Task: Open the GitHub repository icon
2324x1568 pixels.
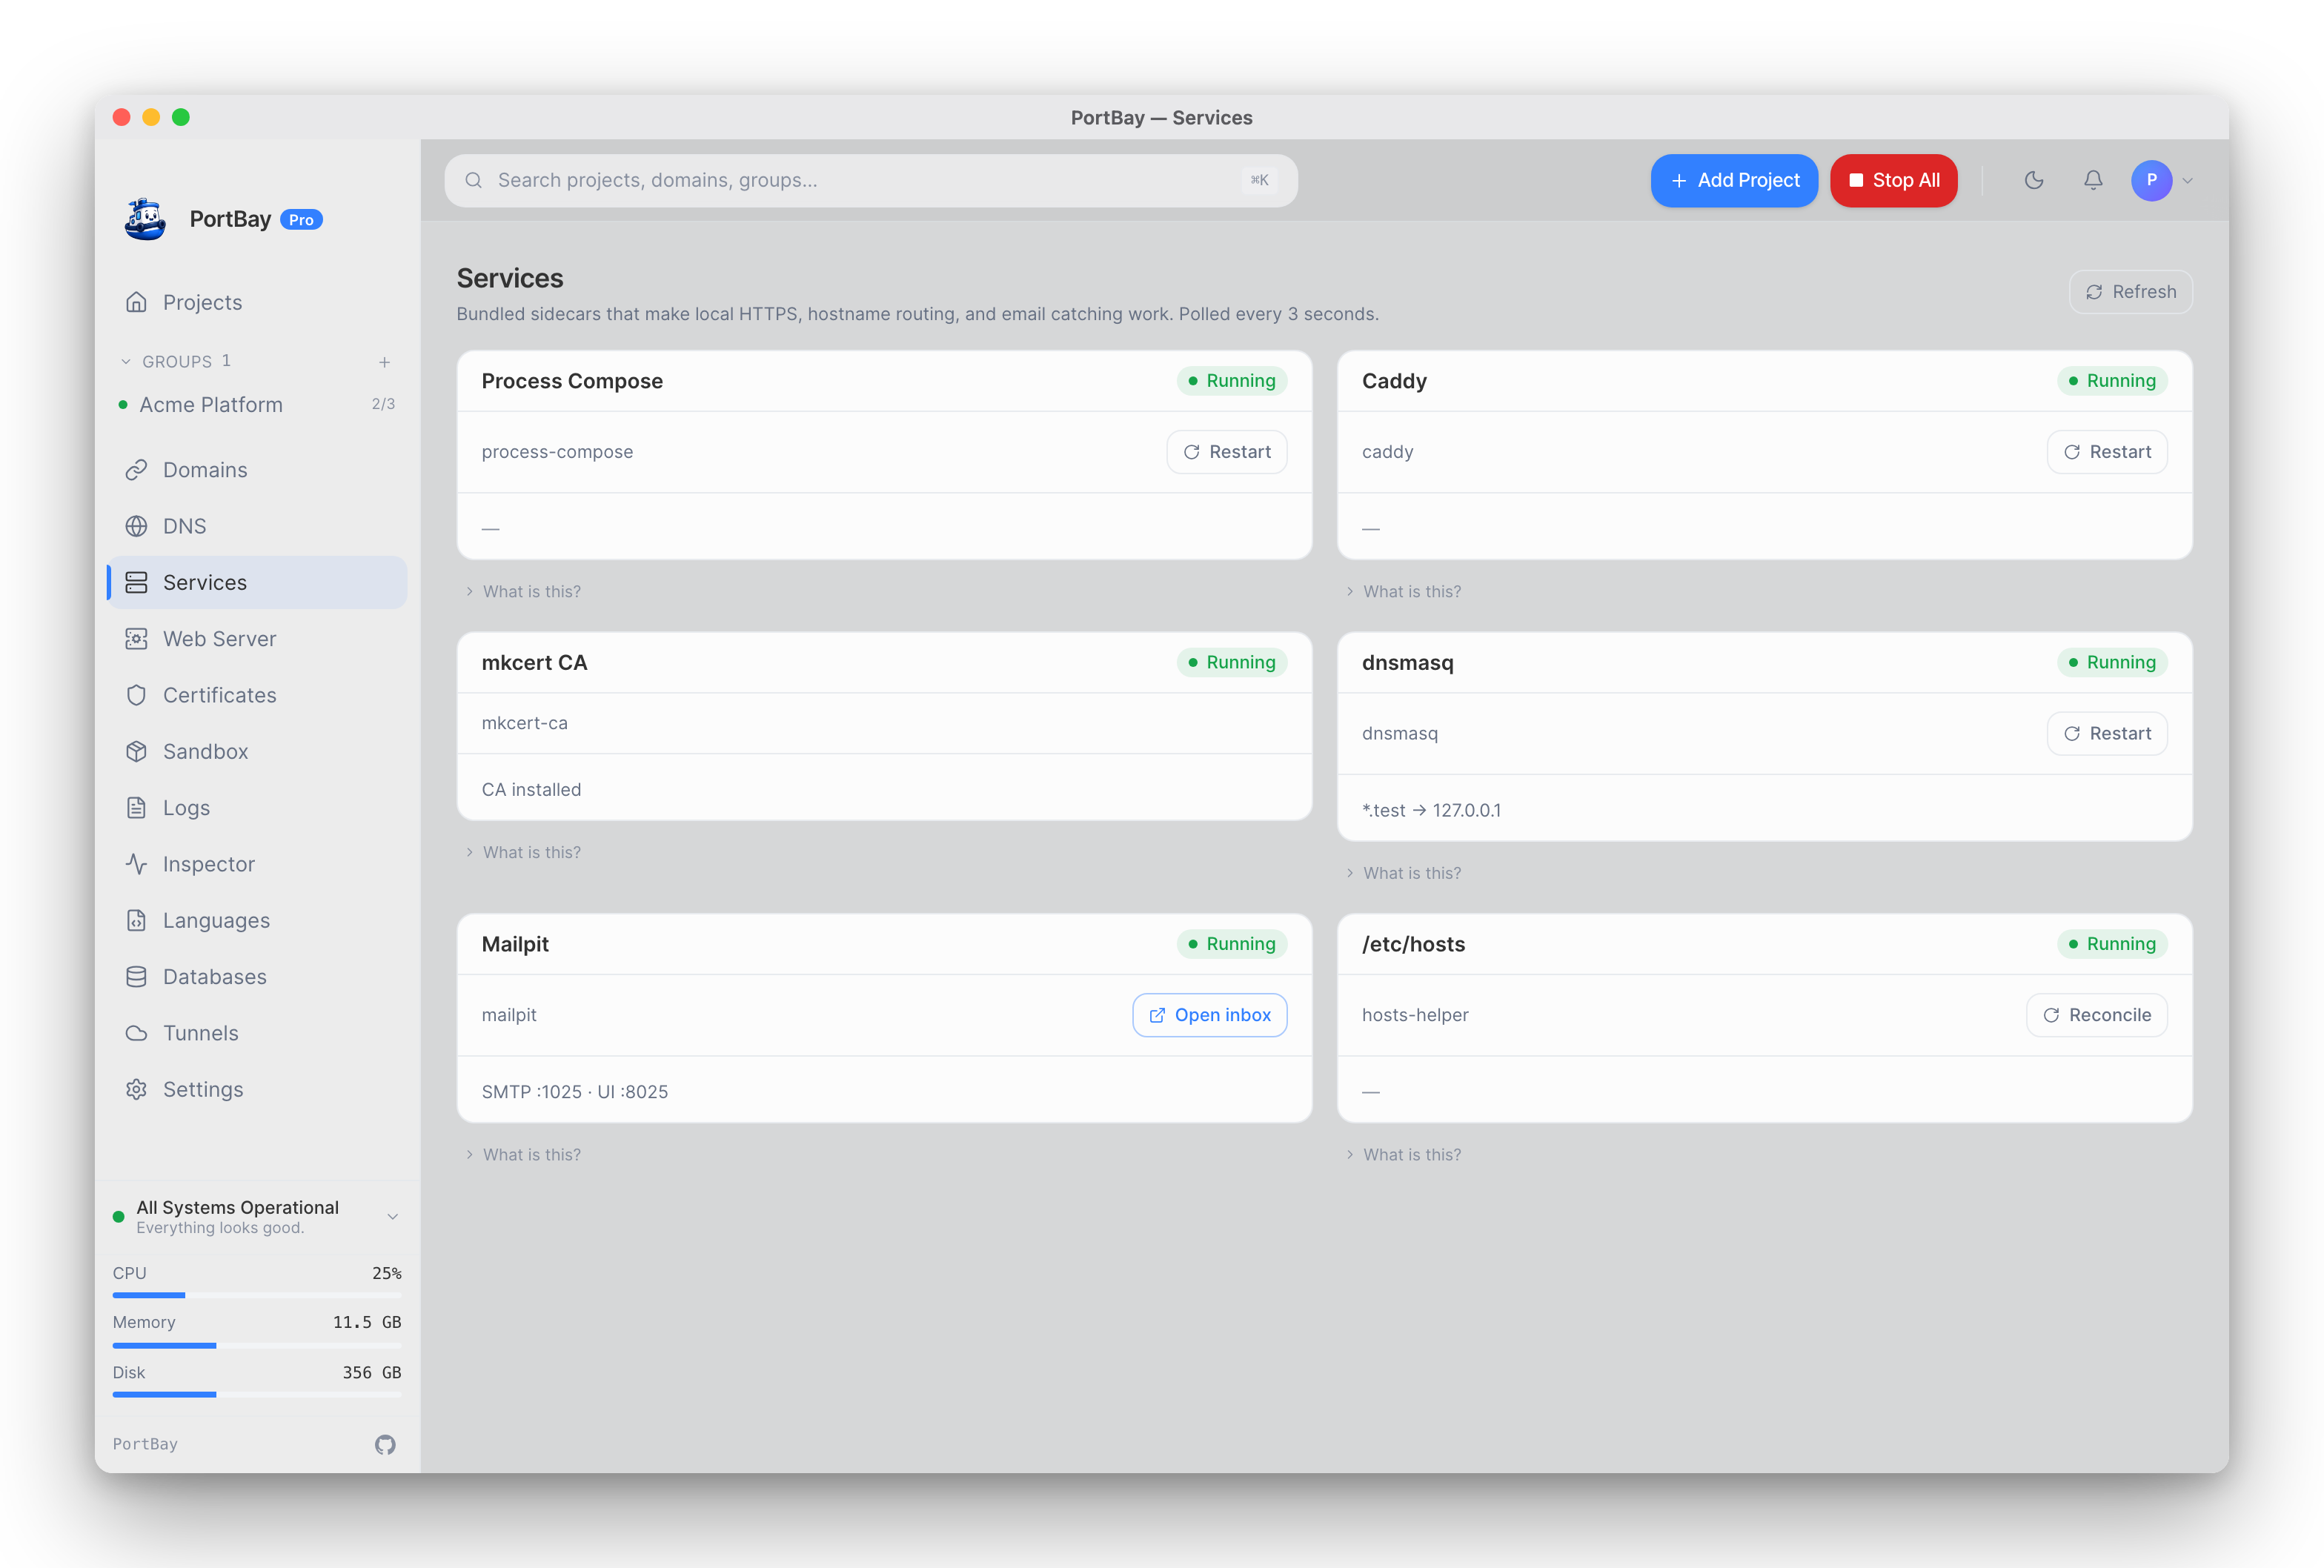Action: click(x=385, y=1444)
